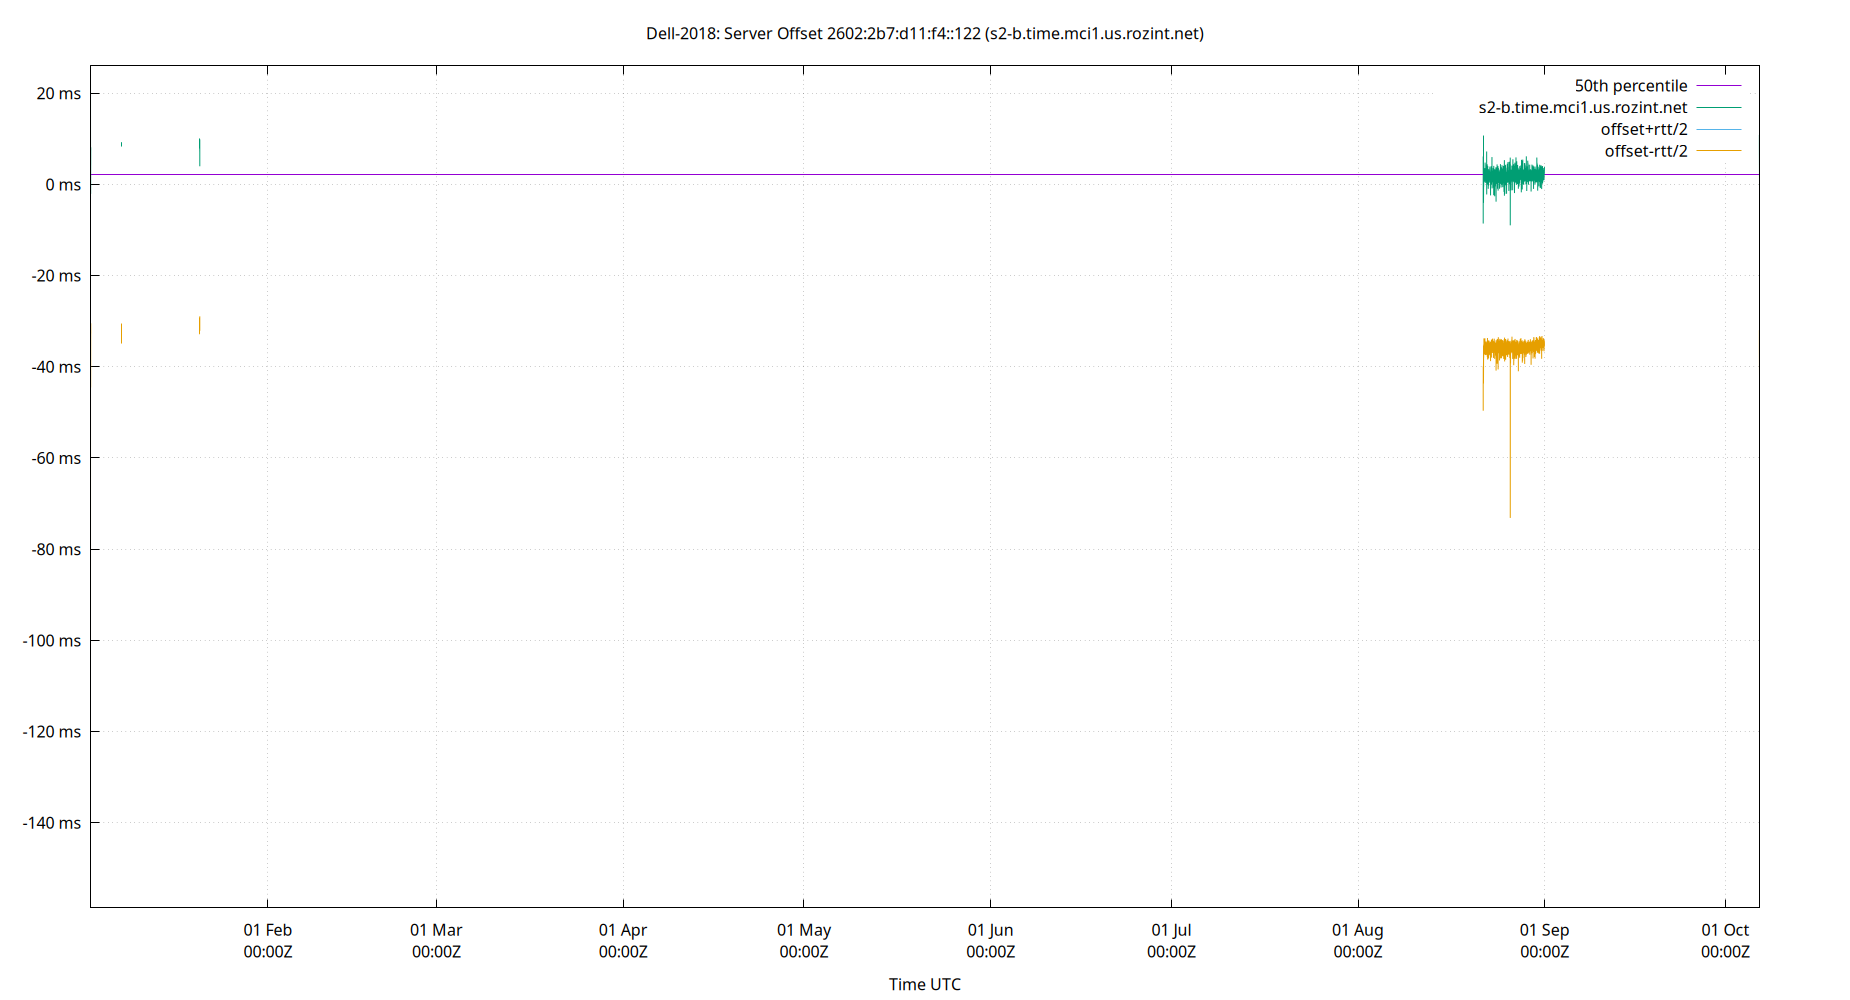Toggle visibility of the 50th percentile series
The image size is (1850, 1000).
(x=1630, y=86)
